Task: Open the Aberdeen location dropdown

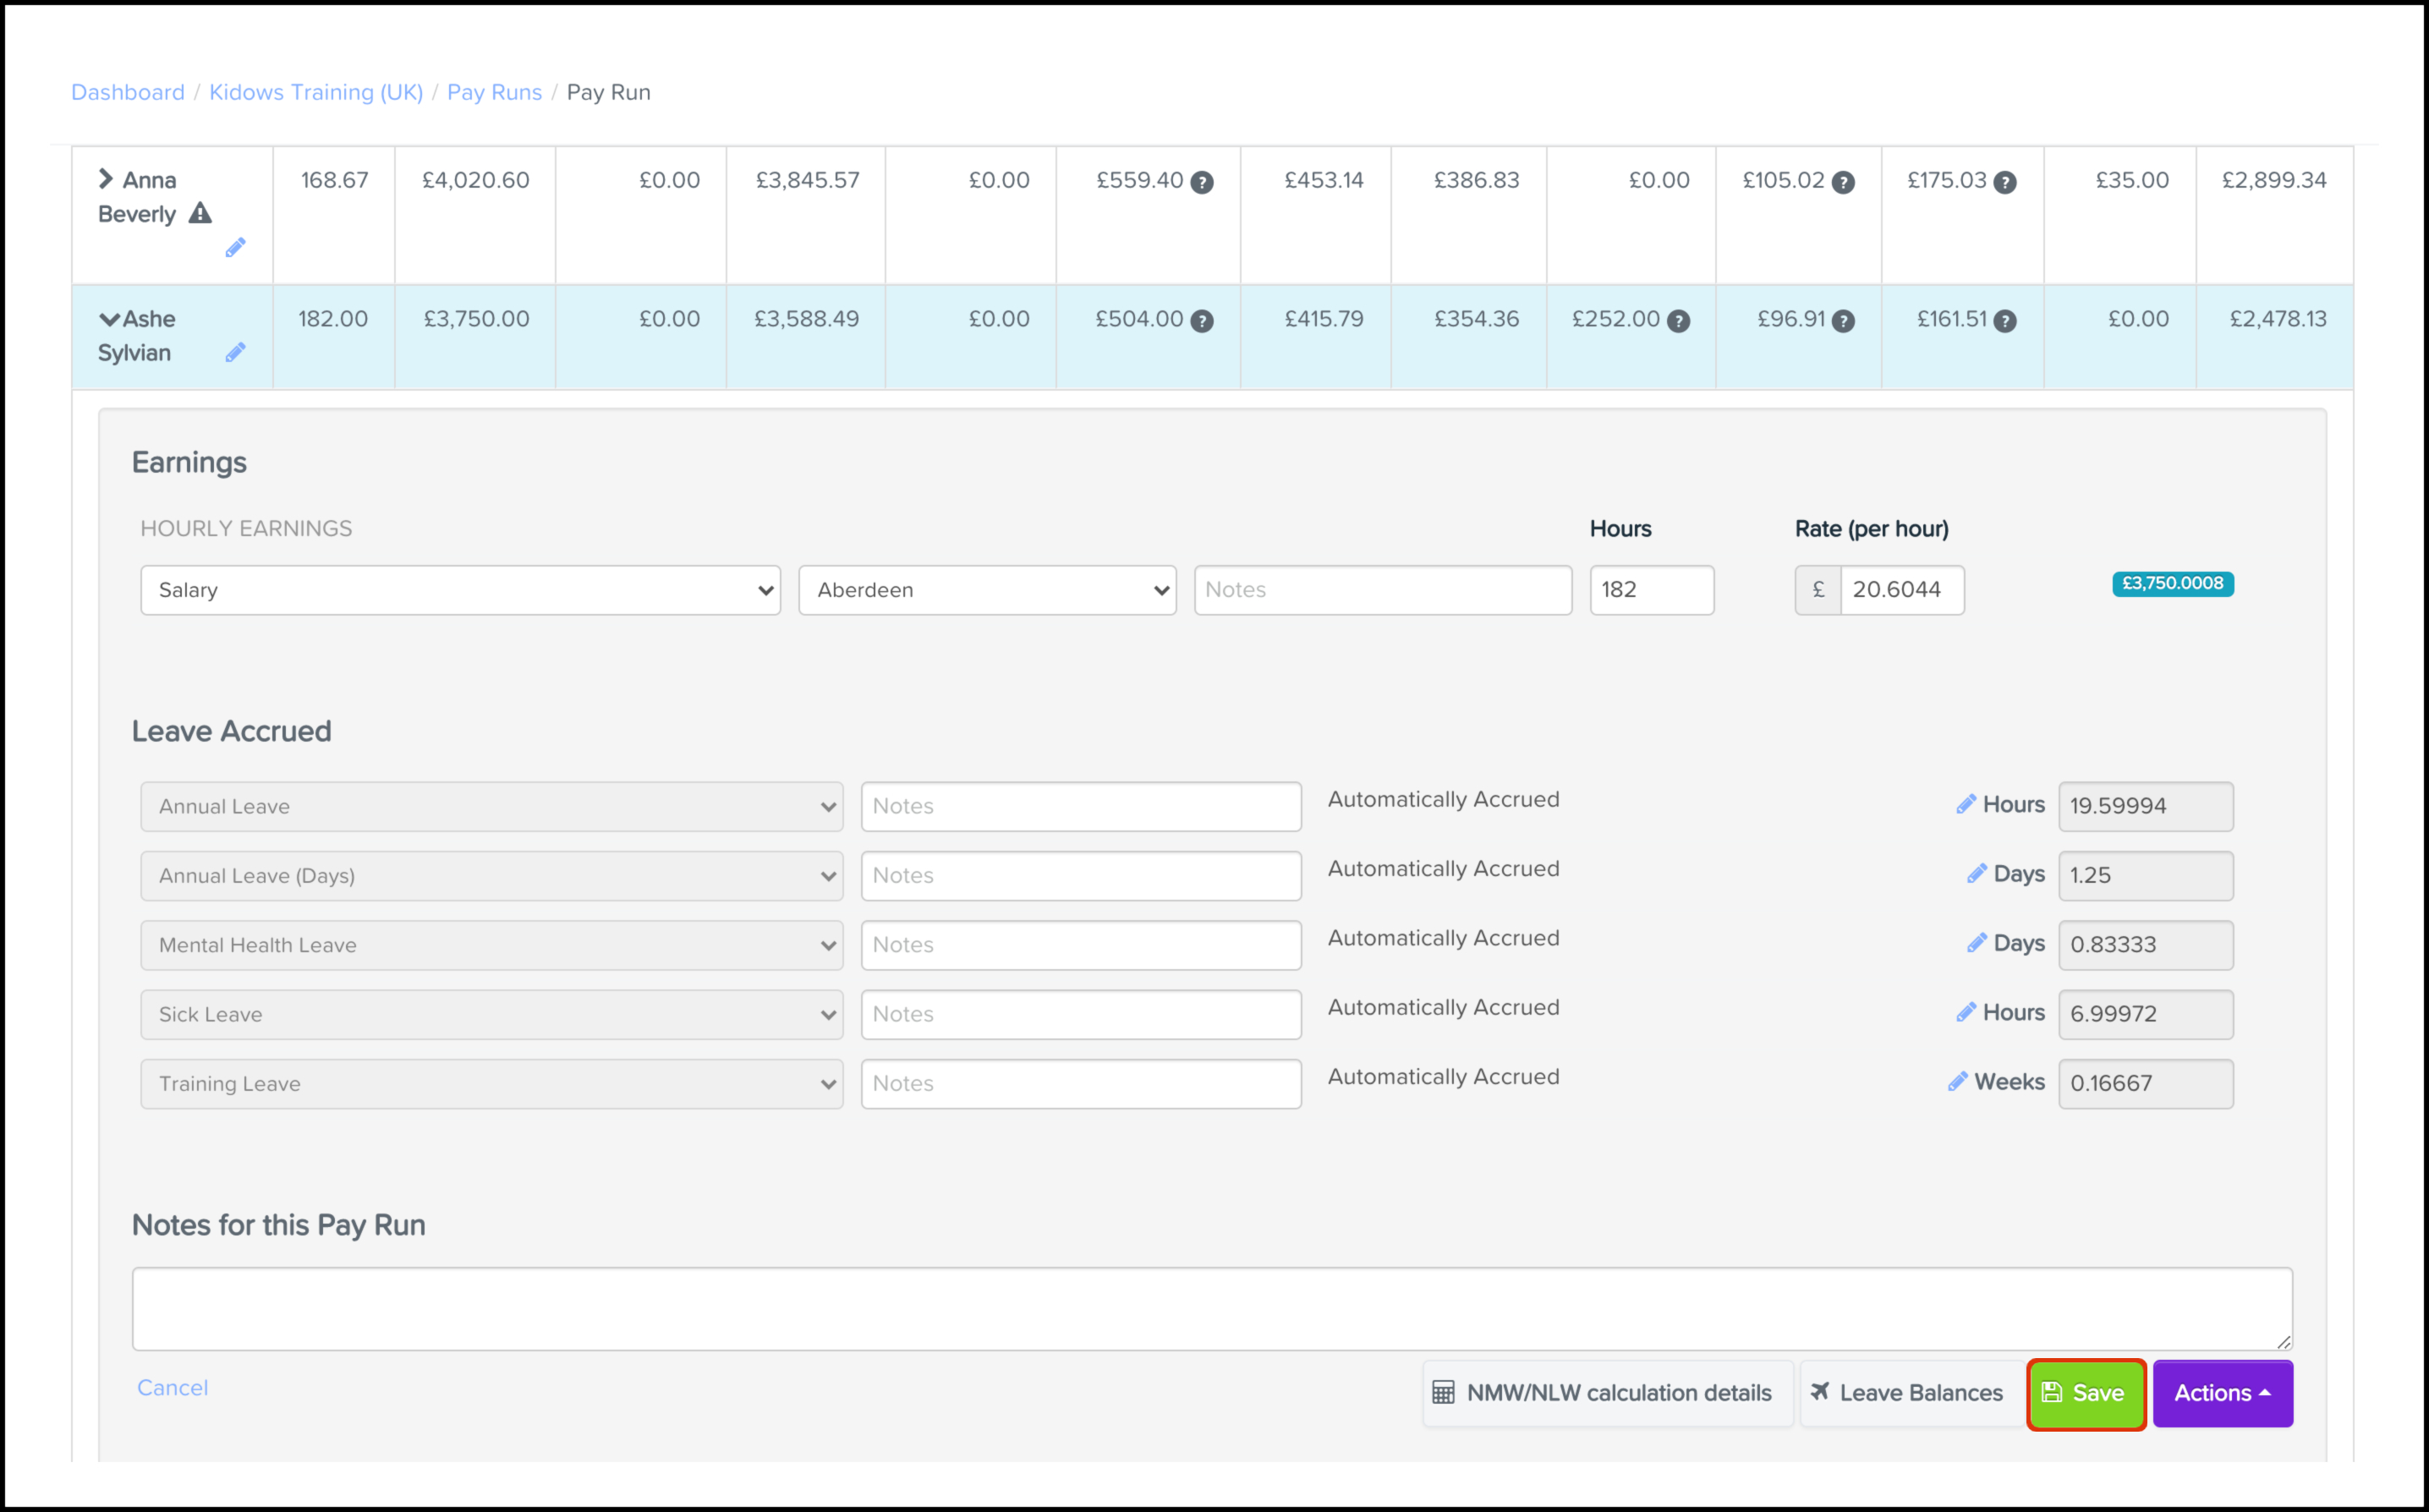Action: [x=987, y=590]
